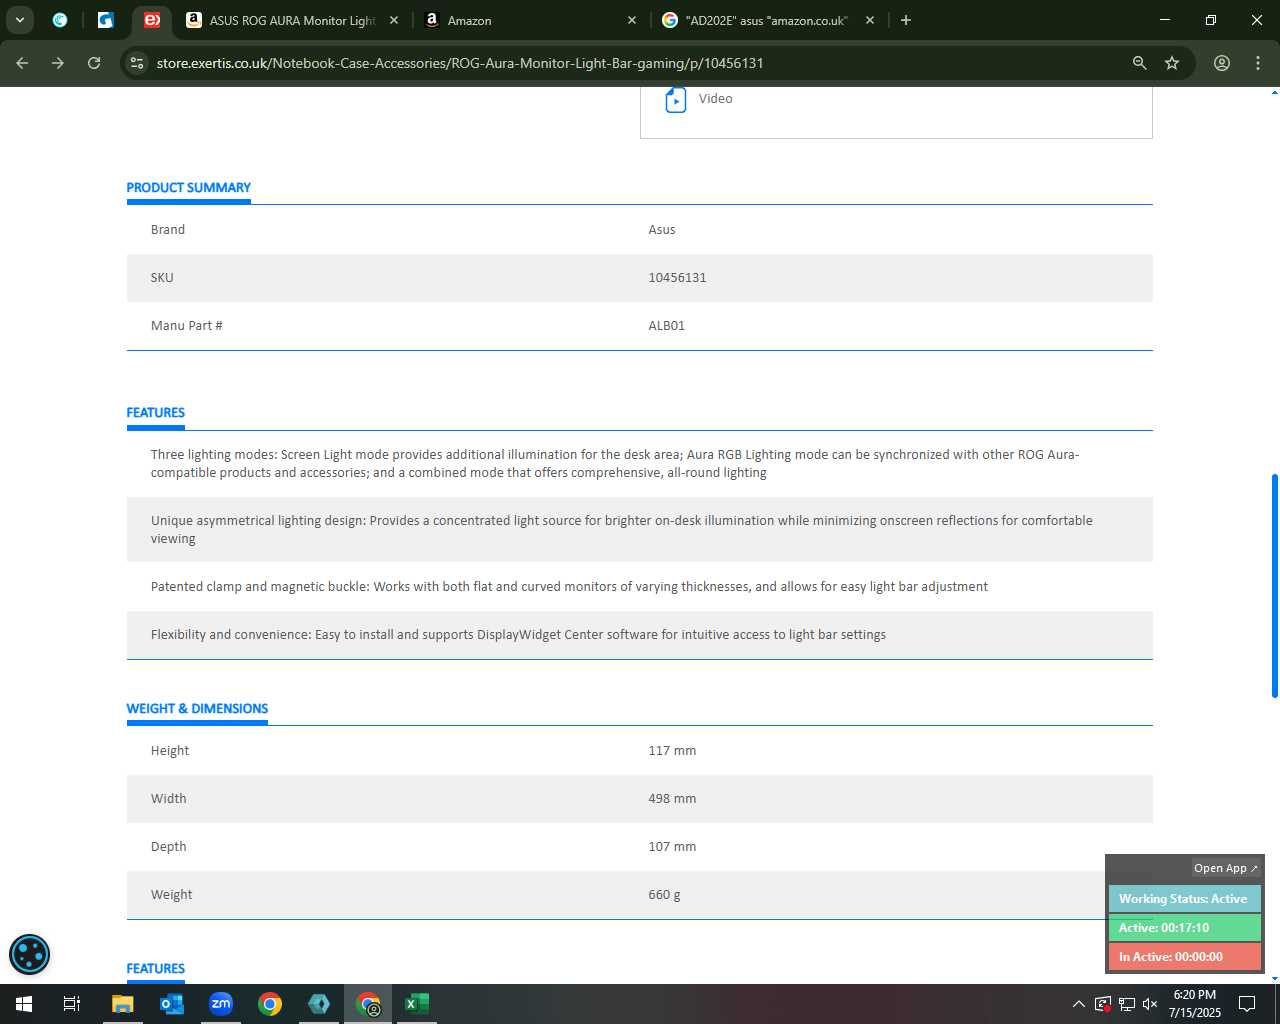The width and height of the screenshot is (1280, 1024).
Task: Open Google Chrome from the taskbar
Action: 270,1004
